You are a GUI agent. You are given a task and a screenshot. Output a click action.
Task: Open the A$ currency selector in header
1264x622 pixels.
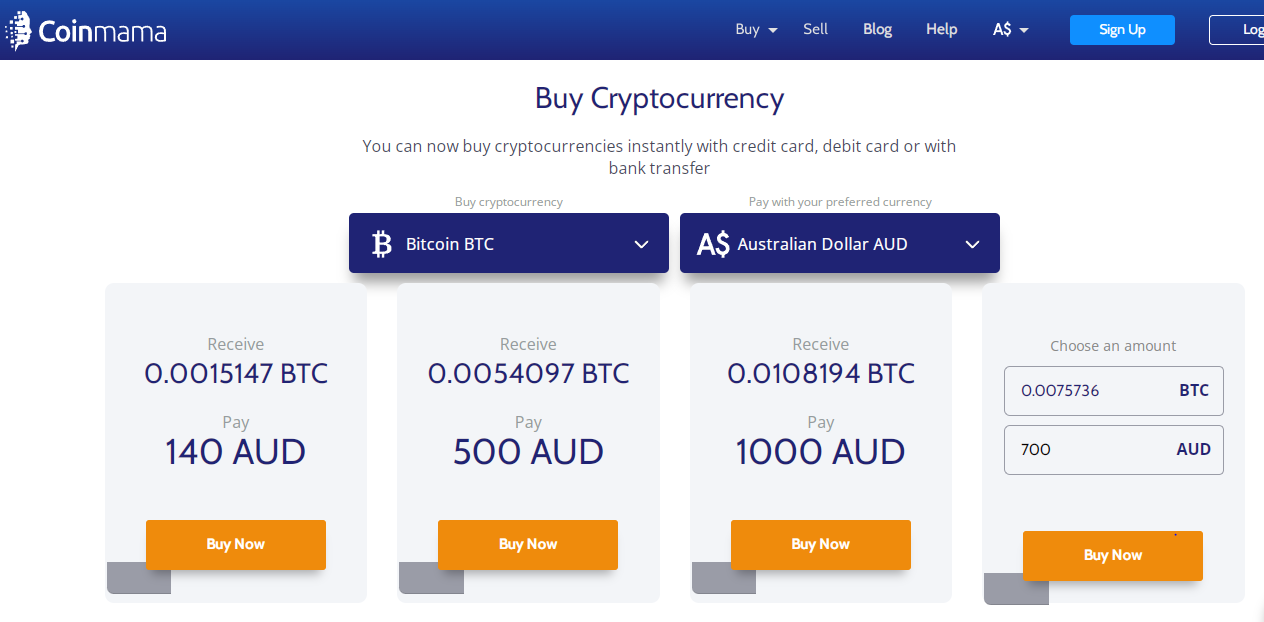pyautogui.click(x=1010, y=30)
